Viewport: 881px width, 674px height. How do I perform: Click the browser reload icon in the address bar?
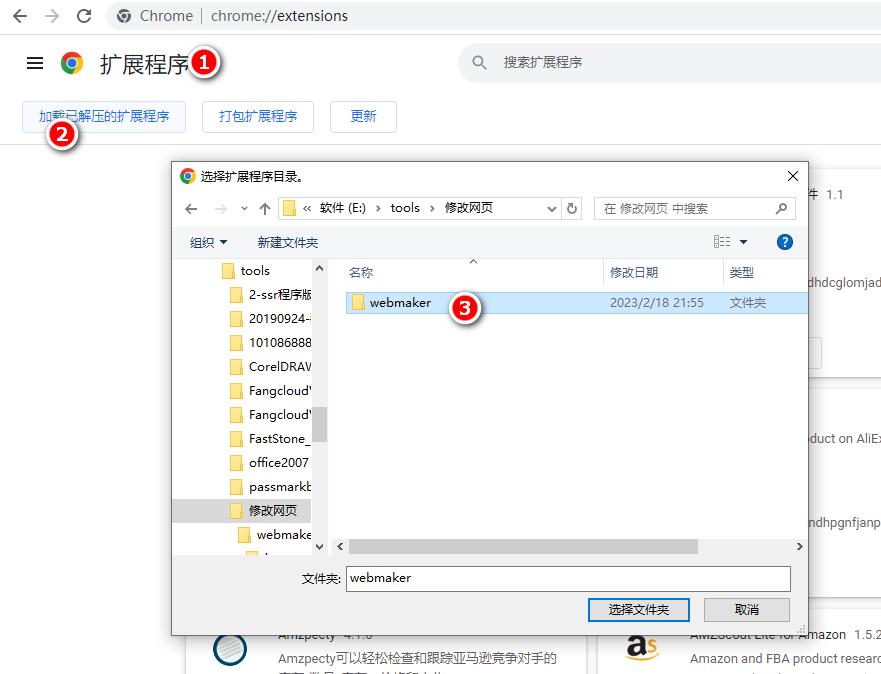click(84, 16)
